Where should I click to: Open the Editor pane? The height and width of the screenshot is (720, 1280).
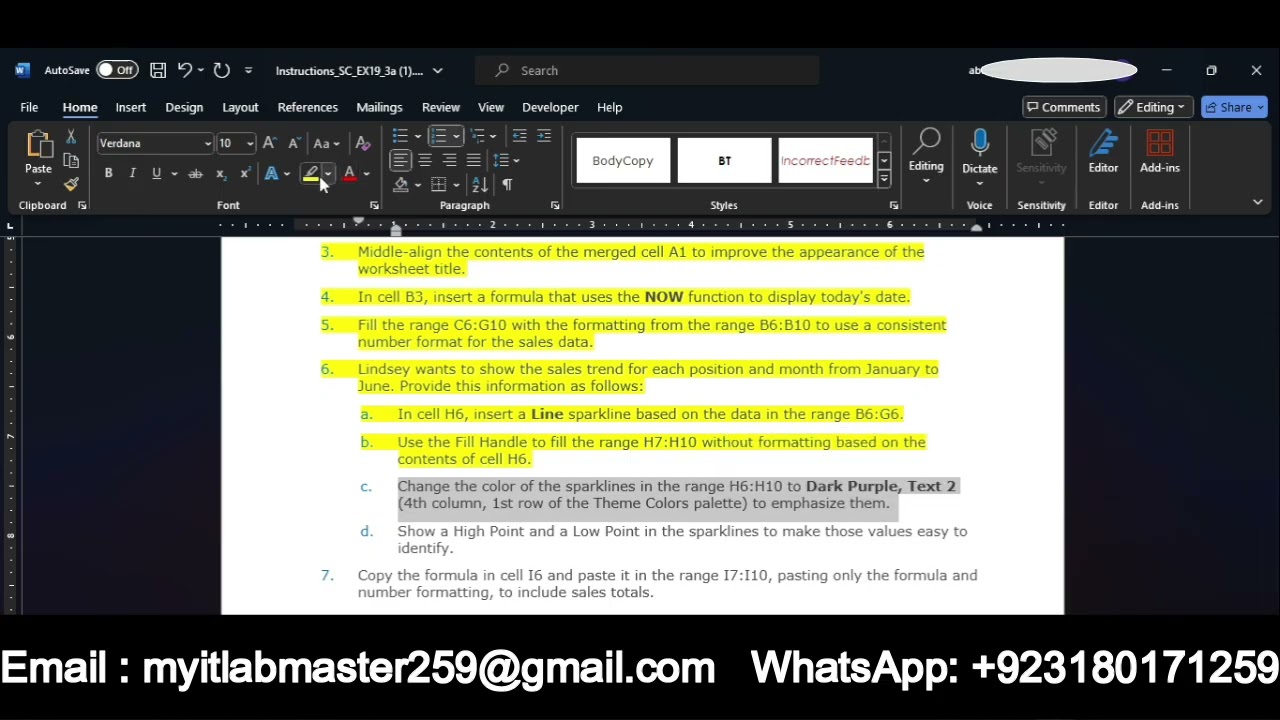1103,152
